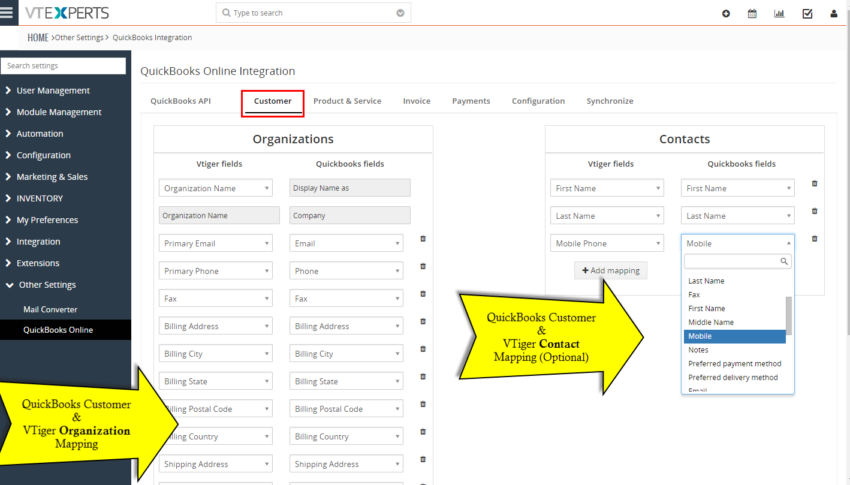Open Vtiger Primary Email dropdown
Image resolution: width=850 pixels, height=485 pixels.
tap(215, 243)
